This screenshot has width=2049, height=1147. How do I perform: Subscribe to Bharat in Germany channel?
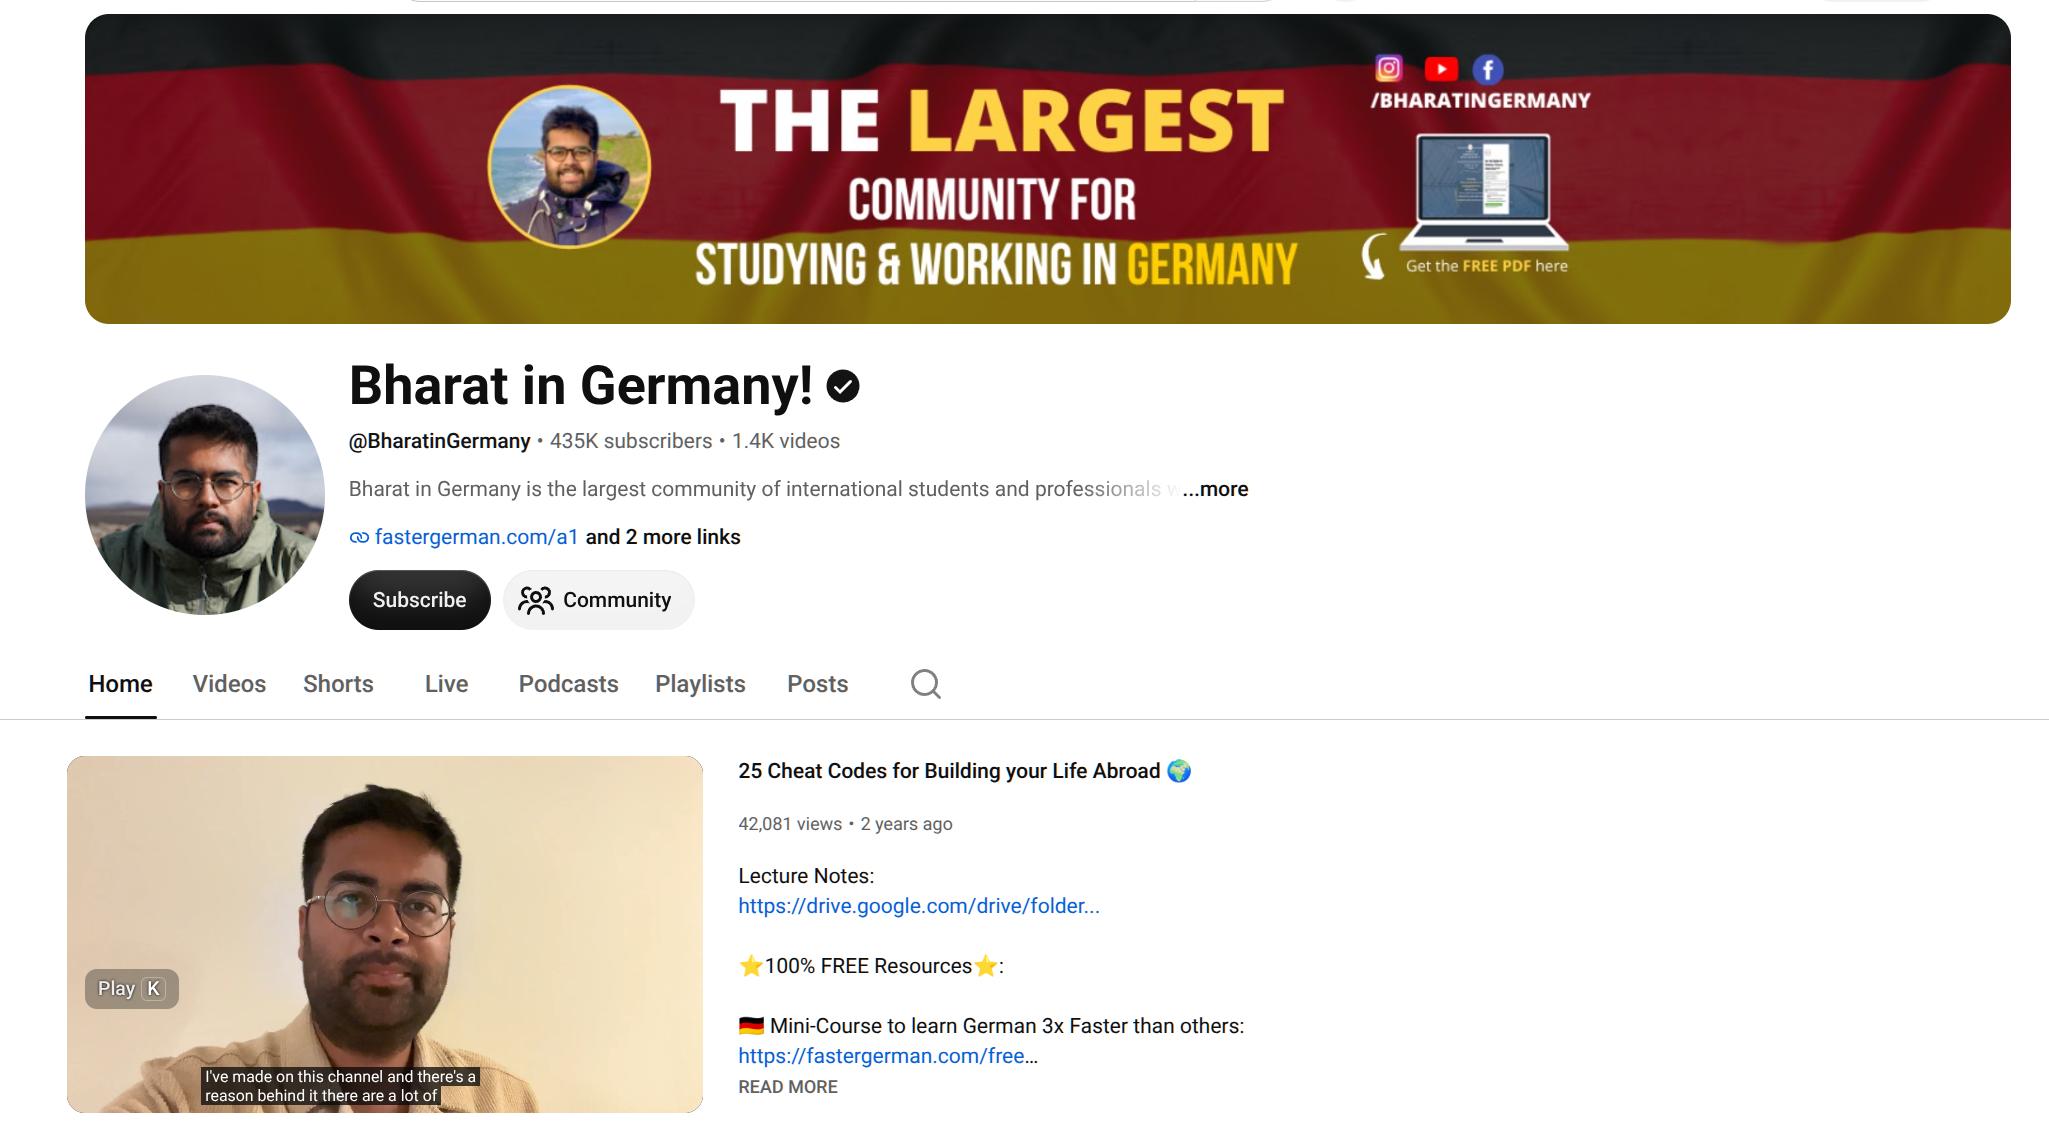419,600
